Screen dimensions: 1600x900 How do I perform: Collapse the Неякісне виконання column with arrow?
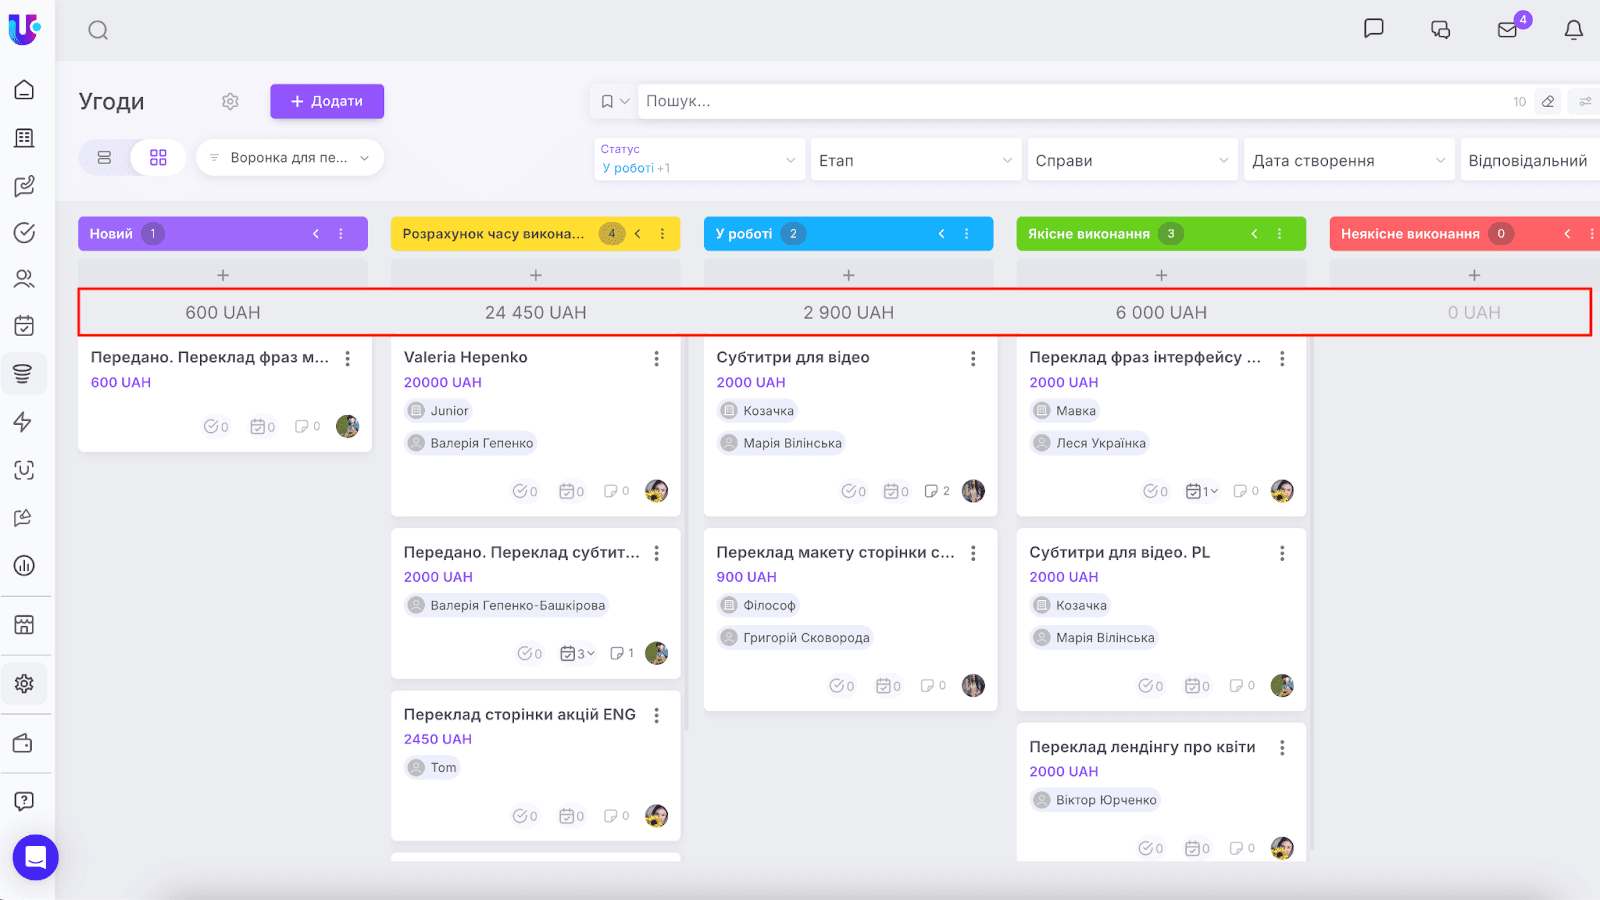click(1567, 234)
